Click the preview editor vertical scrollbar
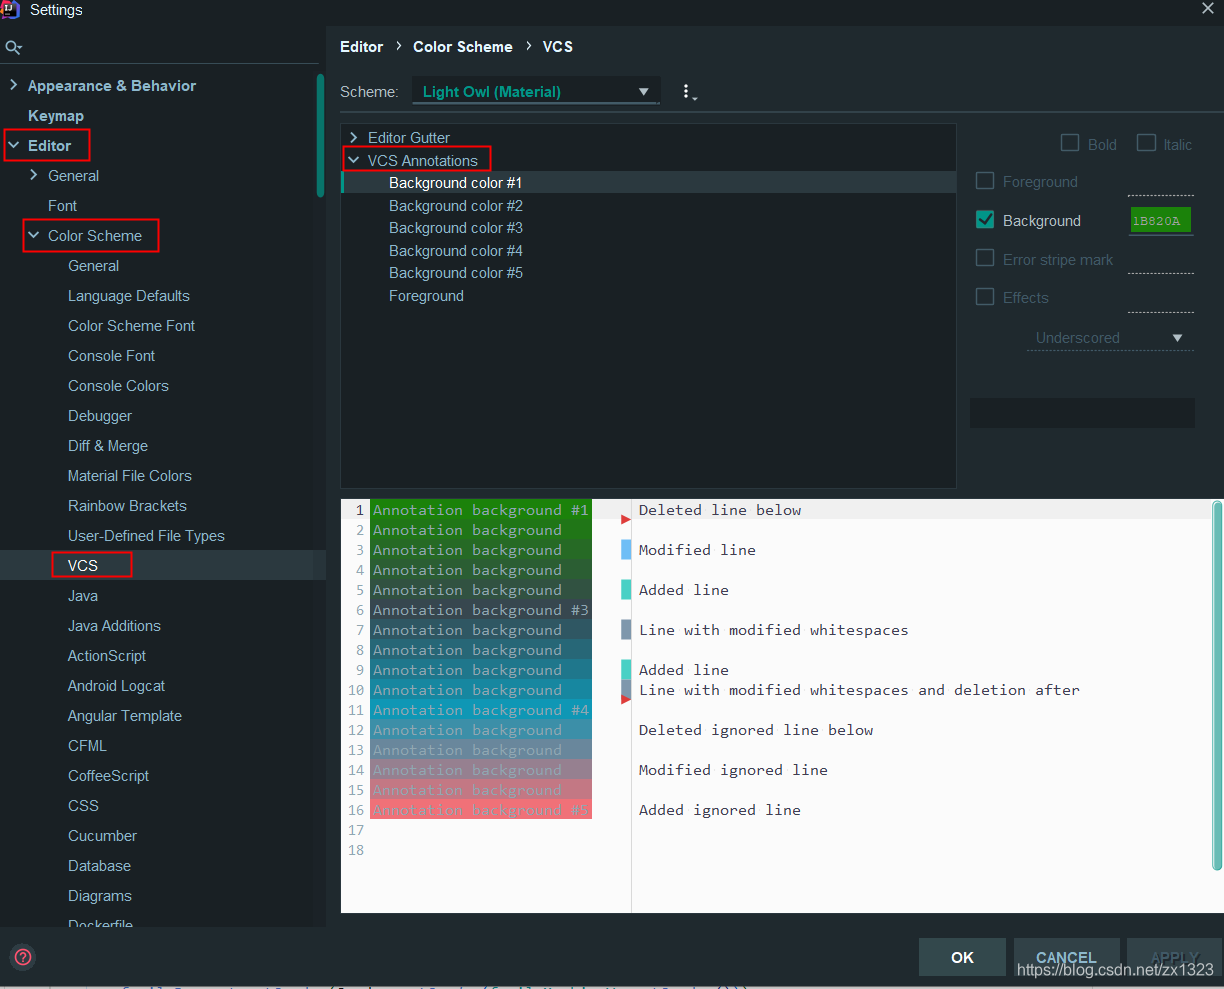Viewport: 1224px width, 989px height. click(1217, 685)
